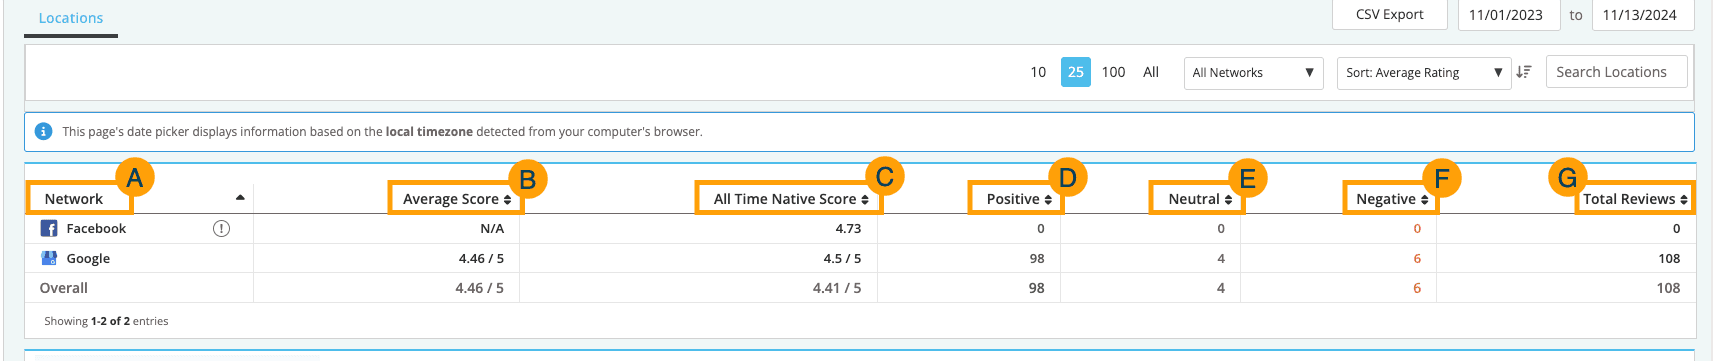
Task: Click the Facebook warning exclamation icon
Action: point(221,229)
